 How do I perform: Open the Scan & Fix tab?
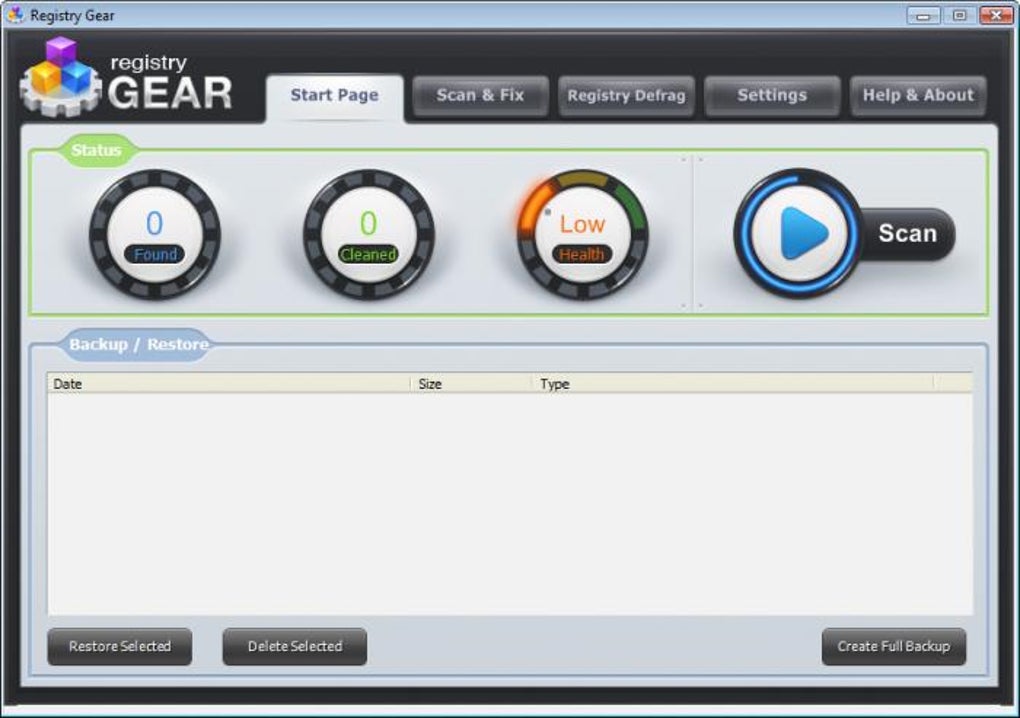480,96
